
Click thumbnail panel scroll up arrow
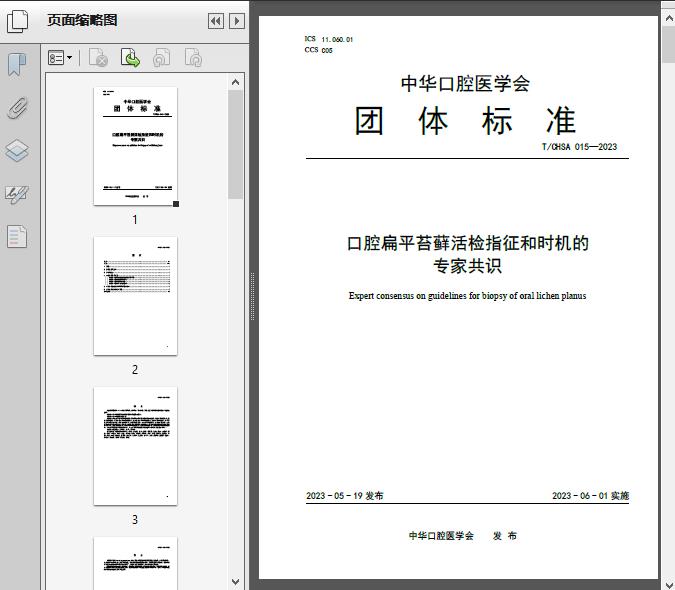pos(235,82)
